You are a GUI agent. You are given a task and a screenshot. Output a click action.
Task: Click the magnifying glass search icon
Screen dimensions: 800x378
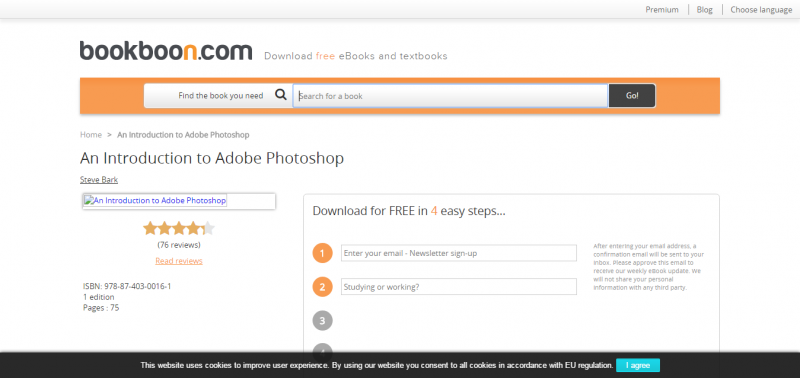coord(281,95)
